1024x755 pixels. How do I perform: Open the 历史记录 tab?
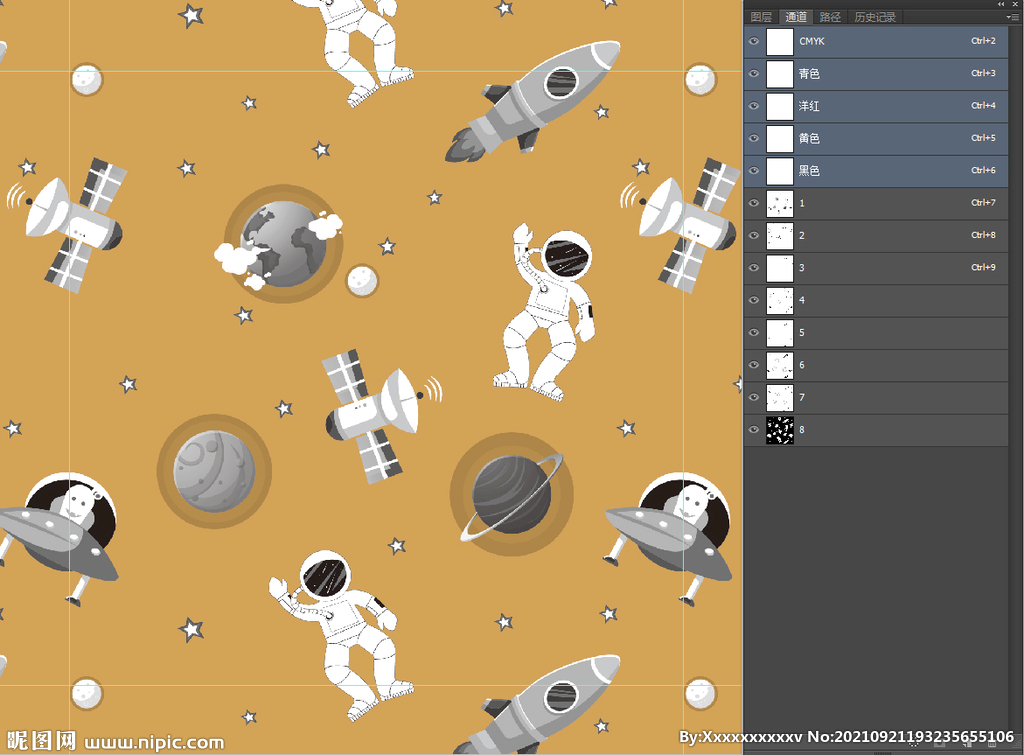click(875, 17)
